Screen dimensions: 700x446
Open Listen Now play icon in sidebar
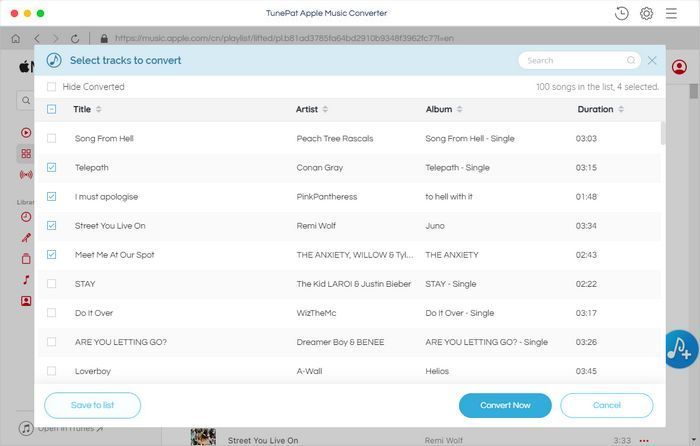[x=26, y=133]
